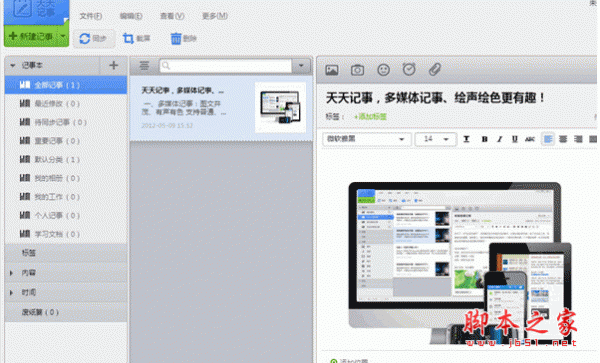
Task: Insert a picture with the image icon
Action: point(332,70)
